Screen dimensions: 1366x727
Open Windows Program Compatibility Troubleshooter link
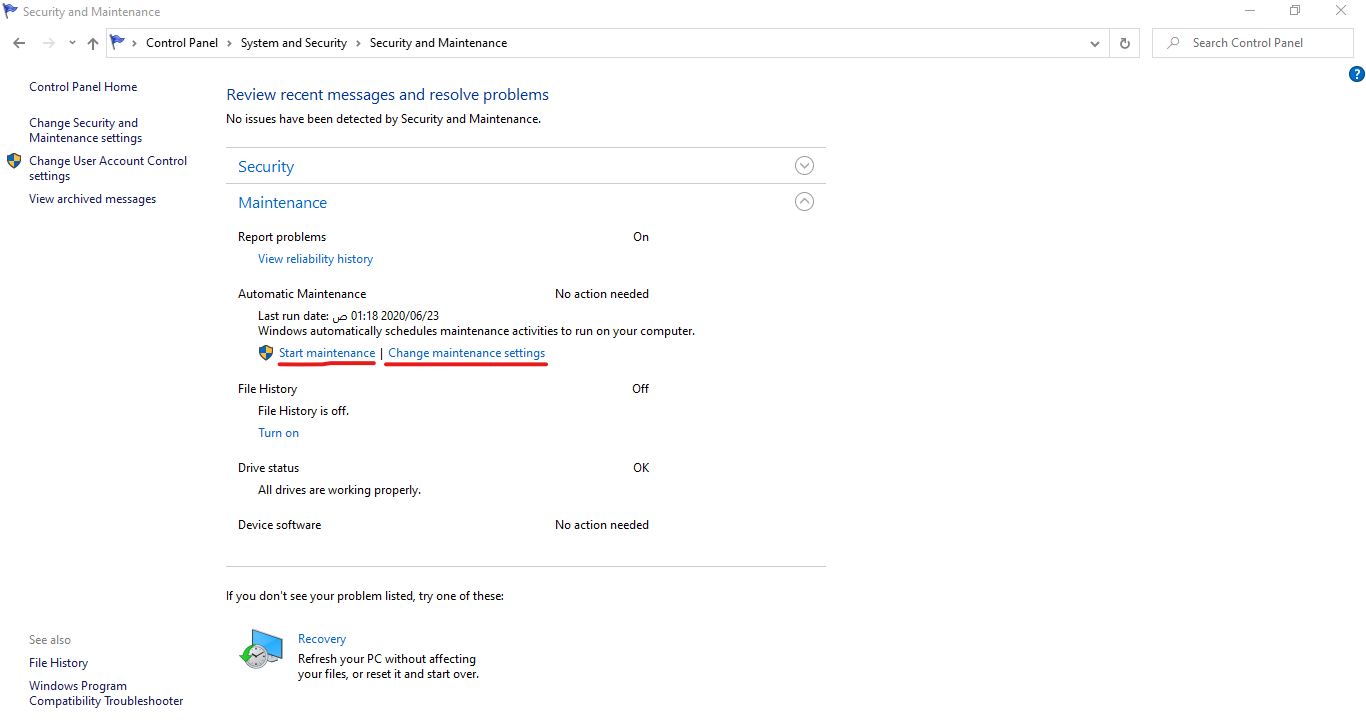[x=106, y=693]
